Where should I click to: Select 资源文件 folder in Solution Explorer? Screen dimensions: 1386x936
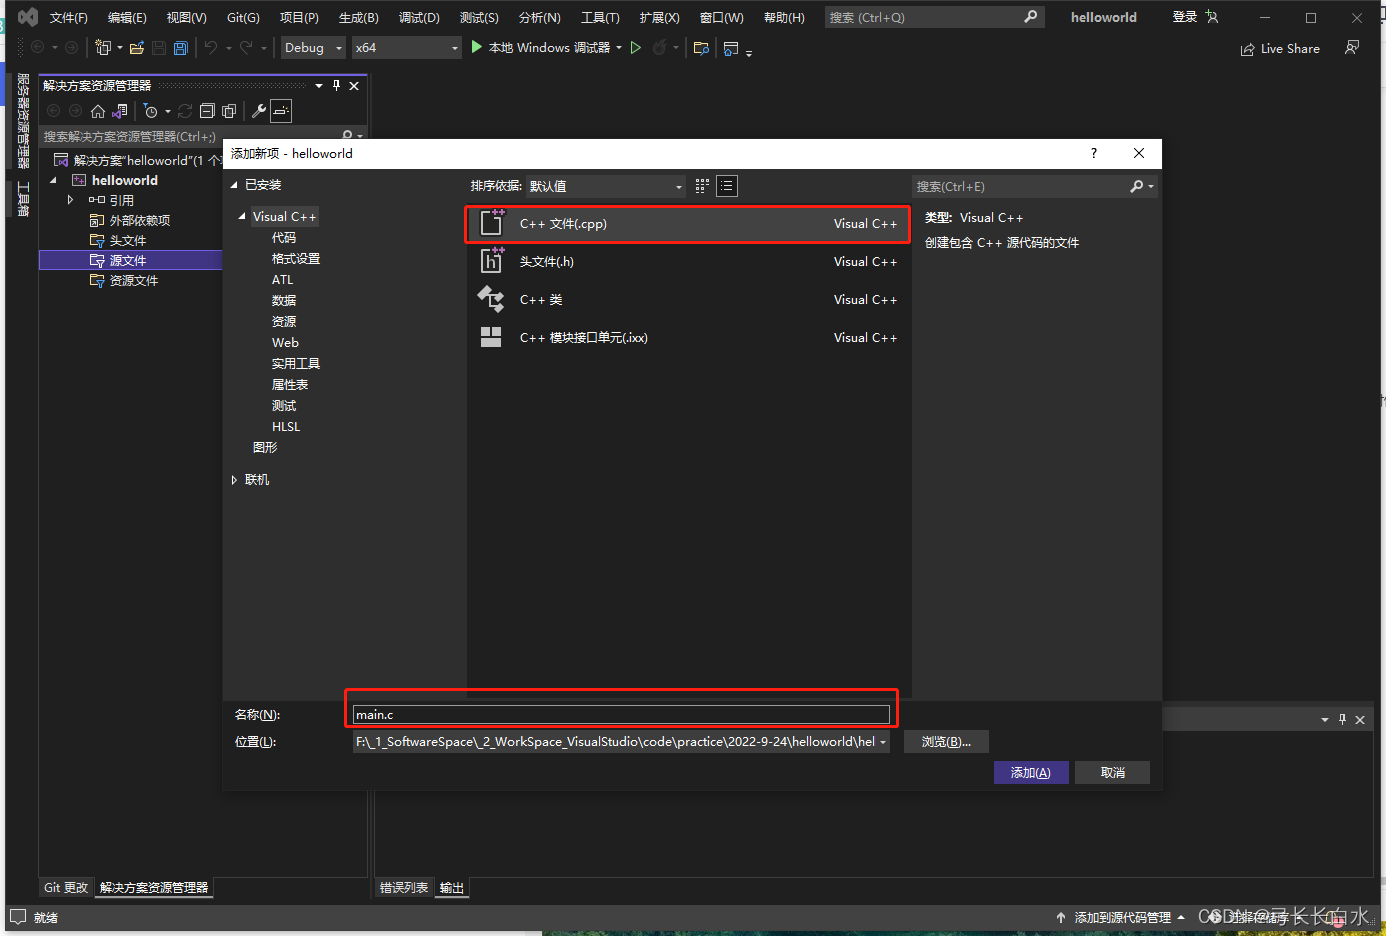pos(134,280)
